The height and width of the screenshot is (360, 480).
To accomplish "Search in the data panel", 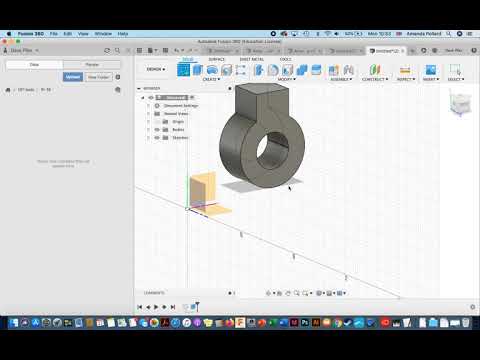I will [117, 51].
